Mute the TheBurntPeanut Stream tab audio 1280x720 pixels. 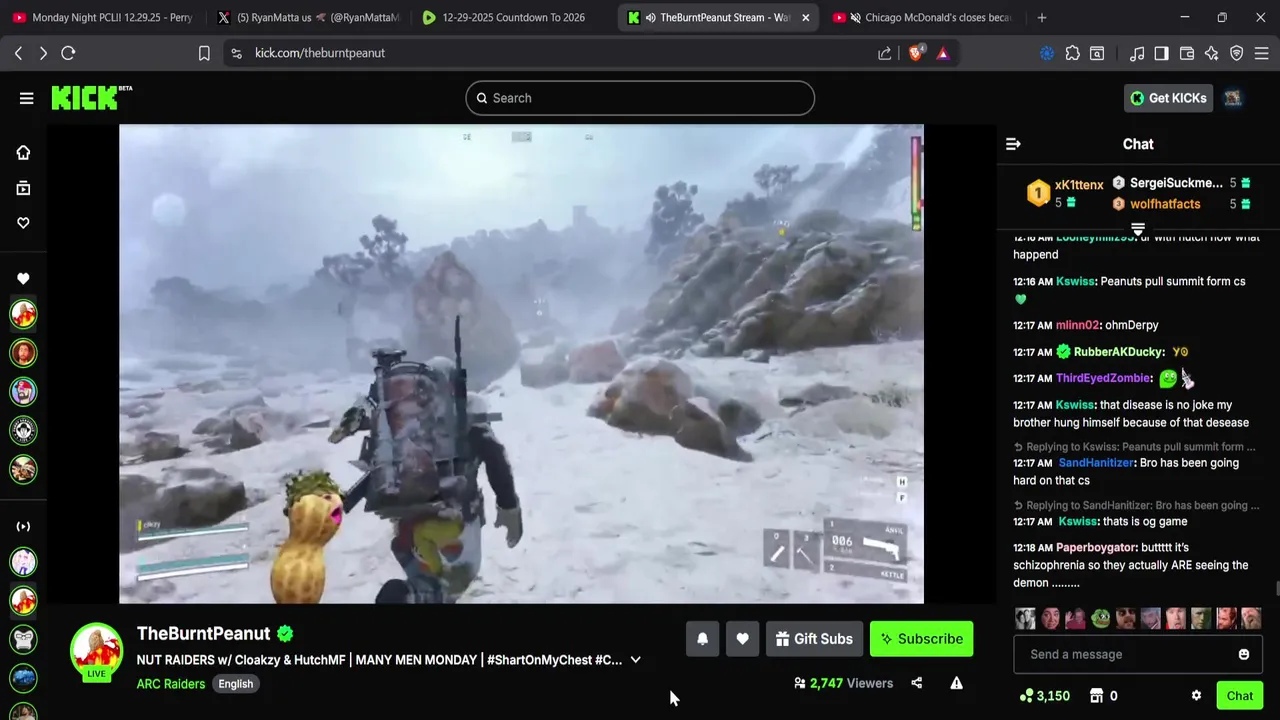[x=650, y=17]
